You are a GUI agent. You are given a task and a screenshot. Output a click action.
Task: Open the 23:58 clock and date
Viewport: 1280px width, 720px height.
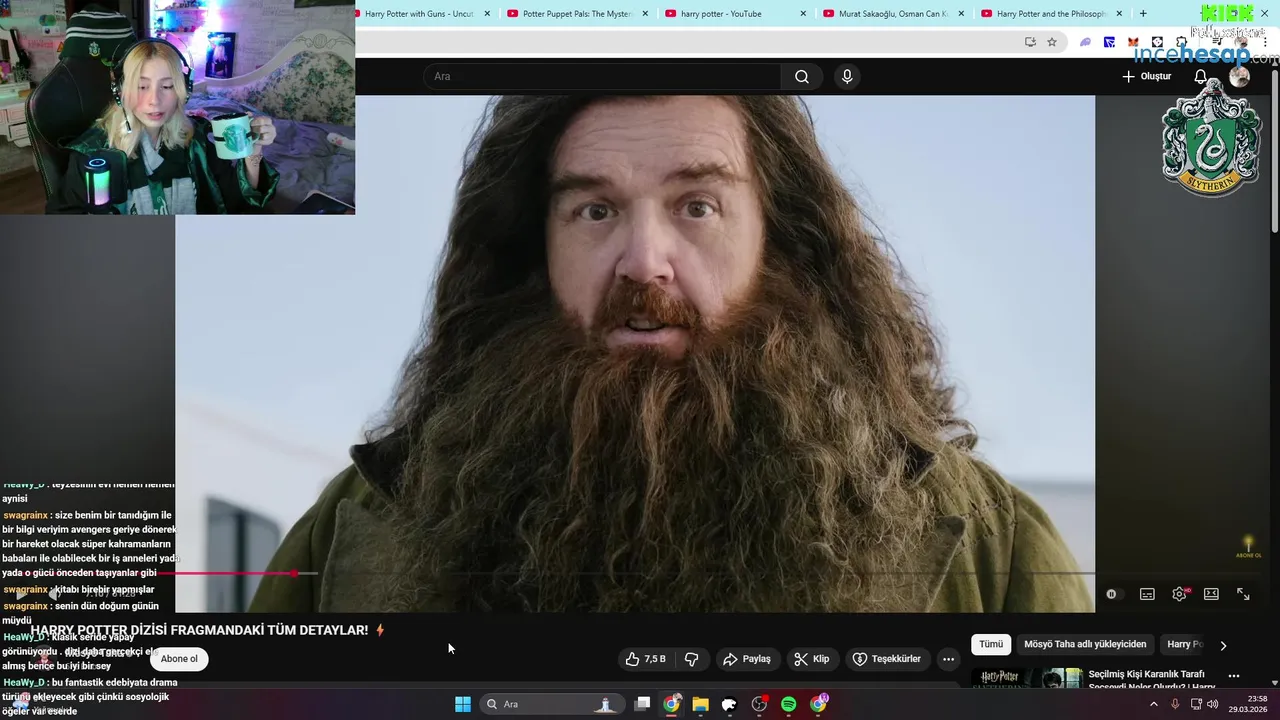click(1250, 704)
